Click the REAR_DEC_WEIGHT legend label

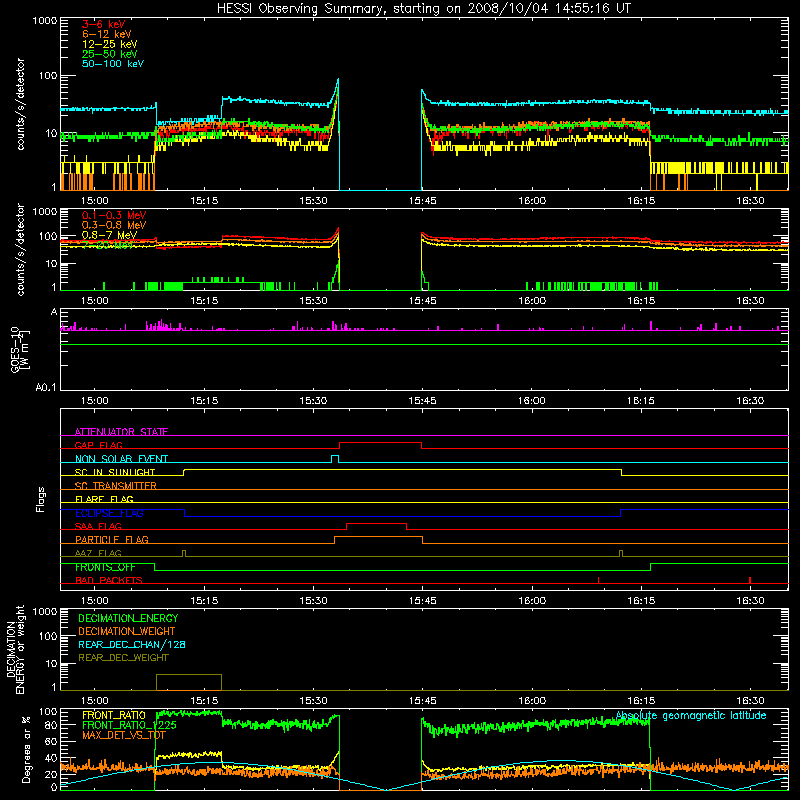click(x=123, y=658)
